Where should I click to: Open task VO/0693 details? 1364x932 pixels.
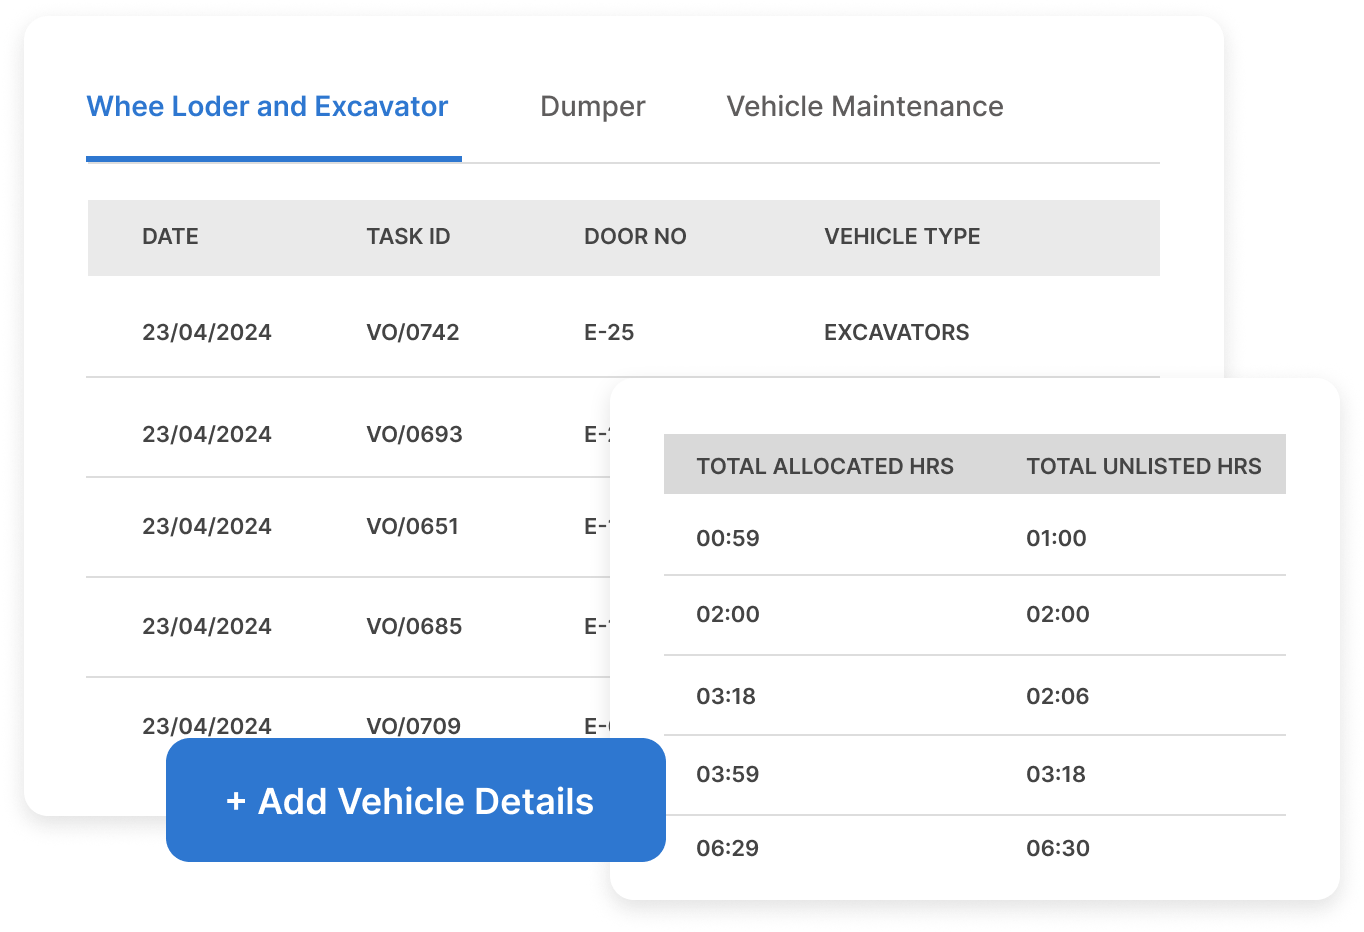click(x=413, y=434)
